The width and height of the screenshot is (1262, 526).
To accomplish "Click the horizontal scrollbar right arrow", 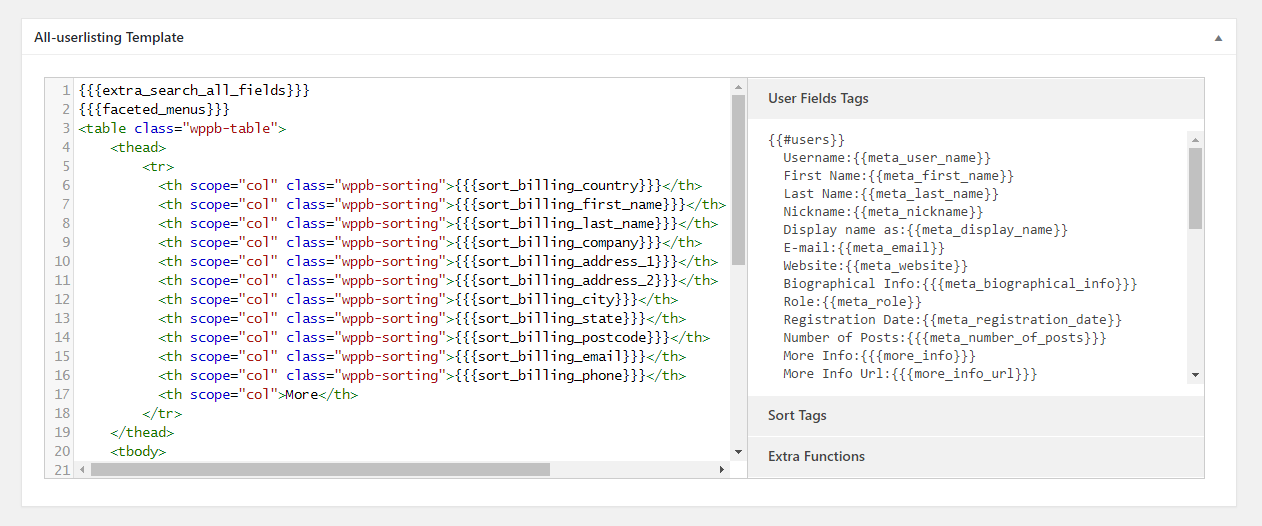I will point(722,469).
